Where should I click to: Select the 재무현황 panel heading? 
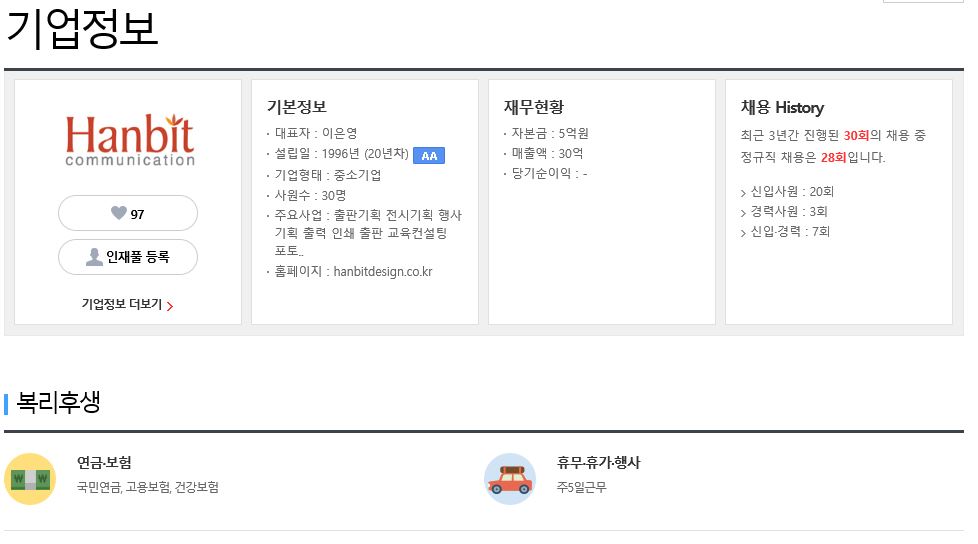pyautogui.click(x=534, y=107)
